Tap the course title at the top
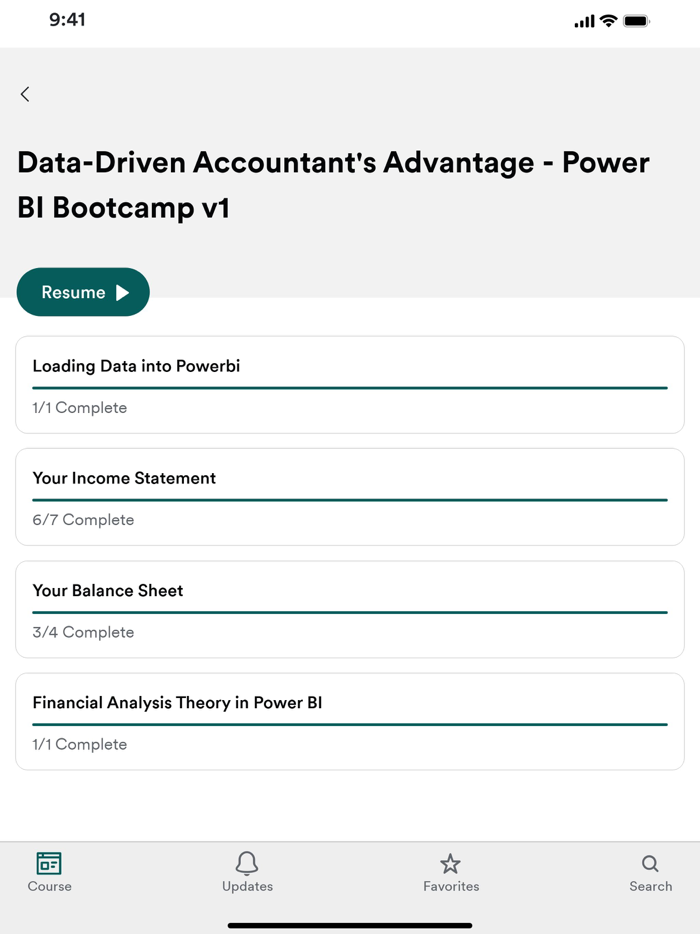This screenshot has height=934, width=700. pos(334,184)
